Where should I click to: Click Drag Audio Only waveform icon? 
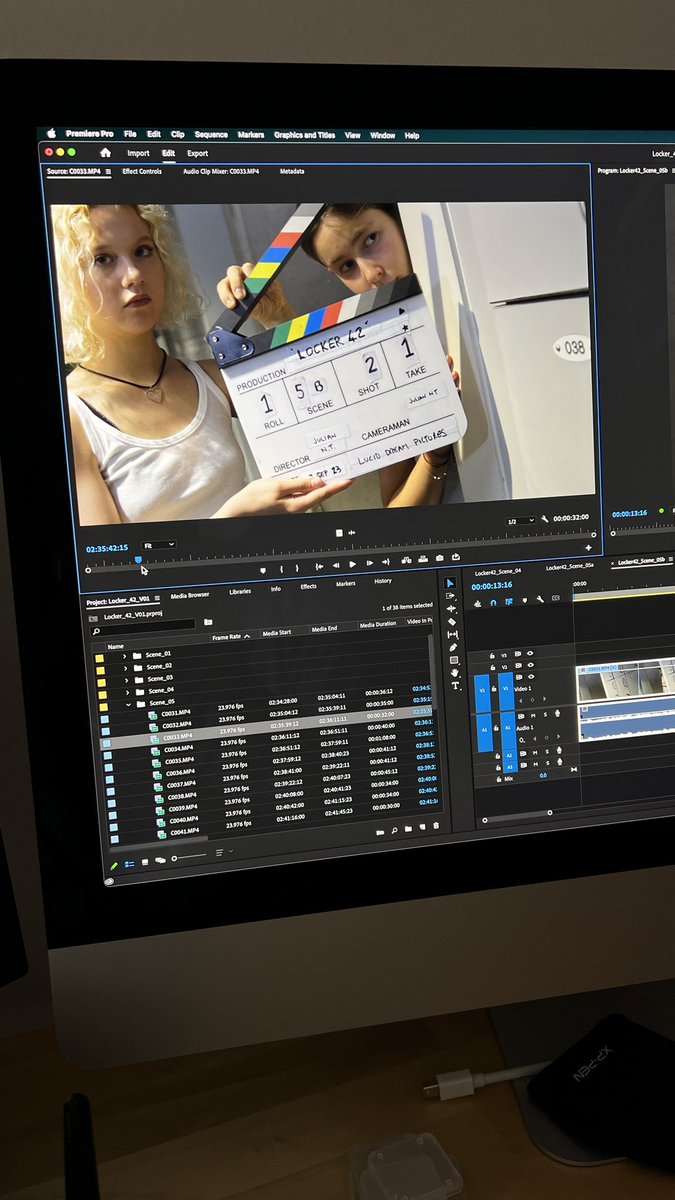(351, 533)
